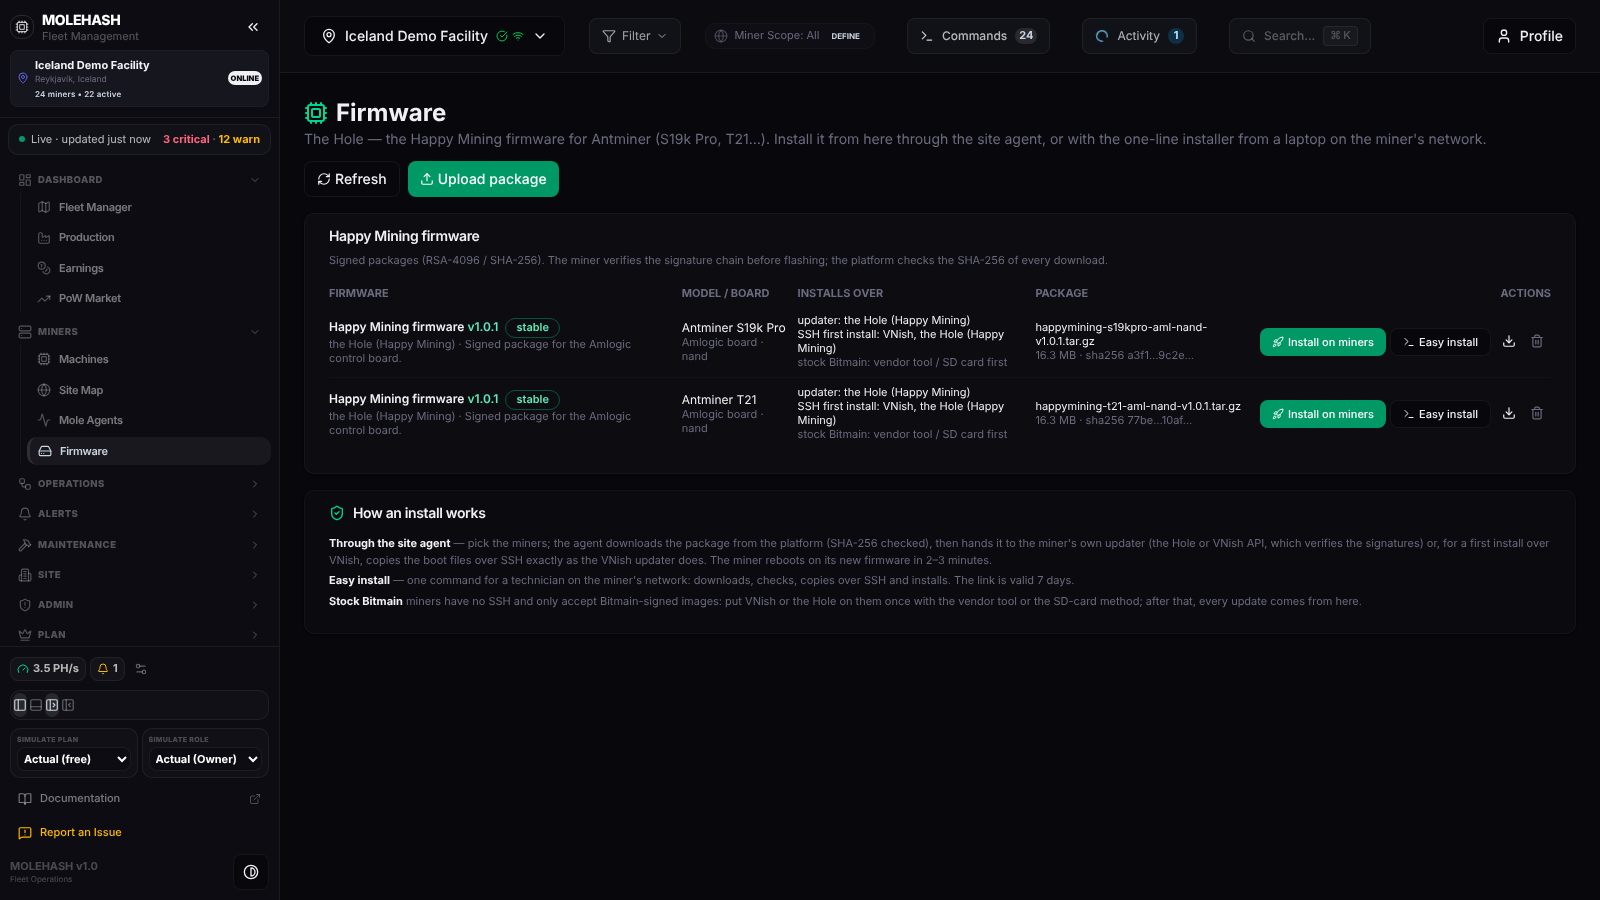Screen dimensions: 1600x900
Task: Collapse the sidebar with double chevron icon
Action: pyautogui.click(x=253, y=27)
